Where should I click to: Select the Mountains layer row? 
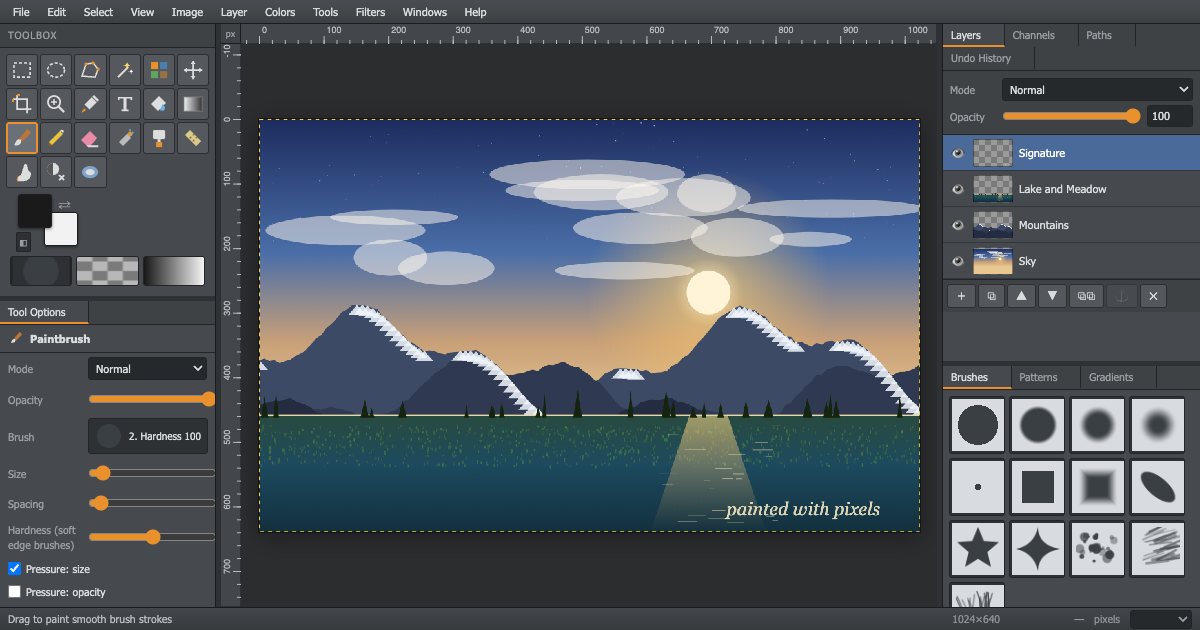1071,225
